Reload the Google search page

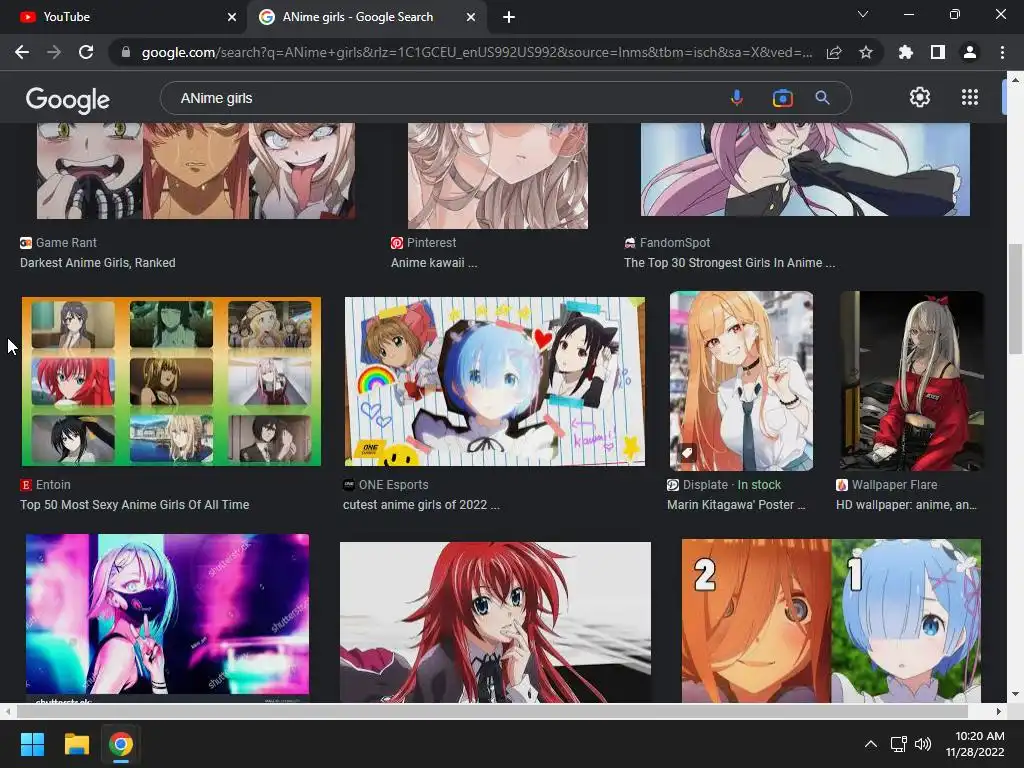tap(86, 52)
